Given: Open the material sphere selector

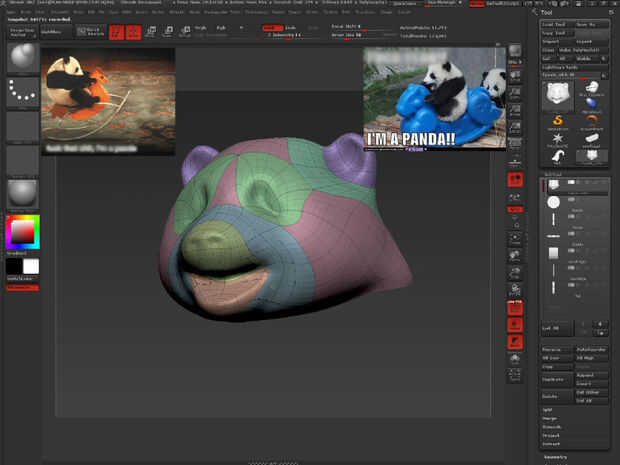Looking at the screenshot, I should point(22,192).
